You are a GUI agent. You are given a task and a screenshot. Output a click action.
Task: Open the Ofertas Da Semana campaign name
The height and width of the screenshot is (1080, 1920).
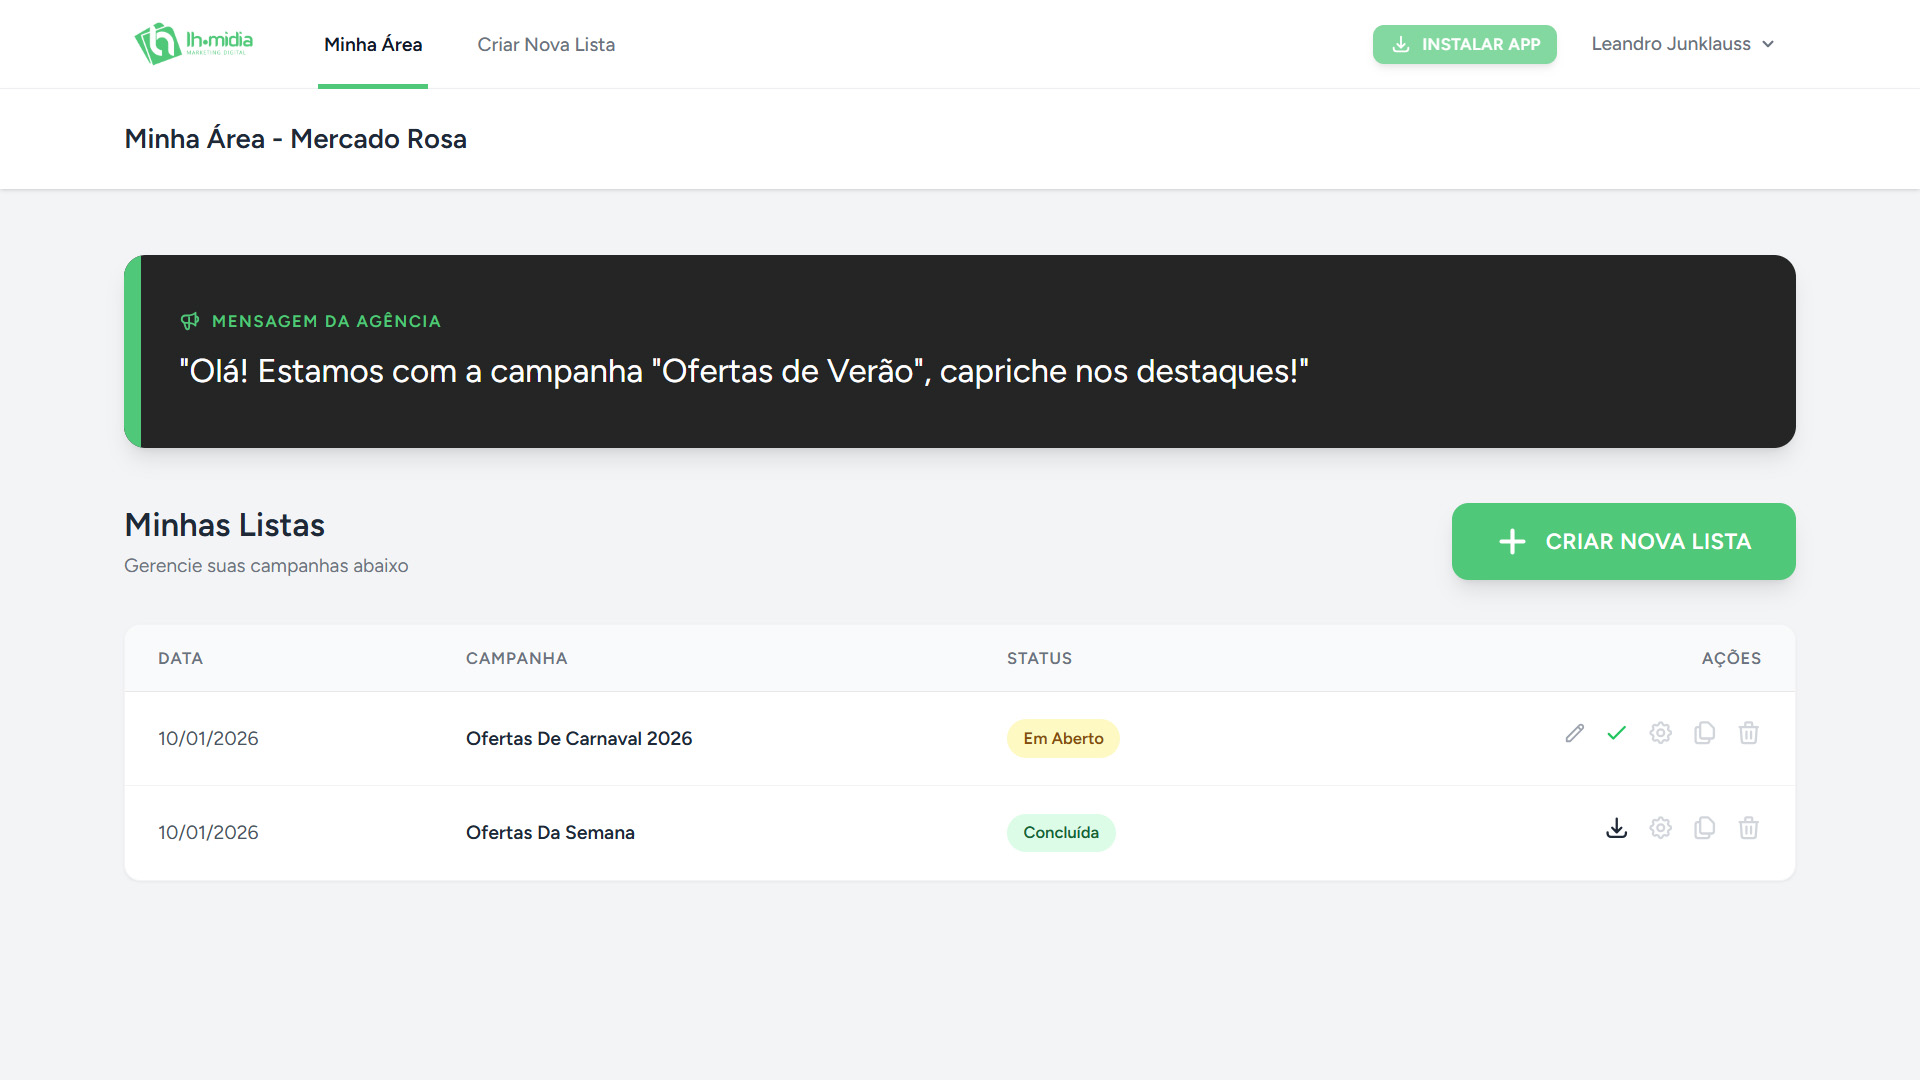click(550, 833)
